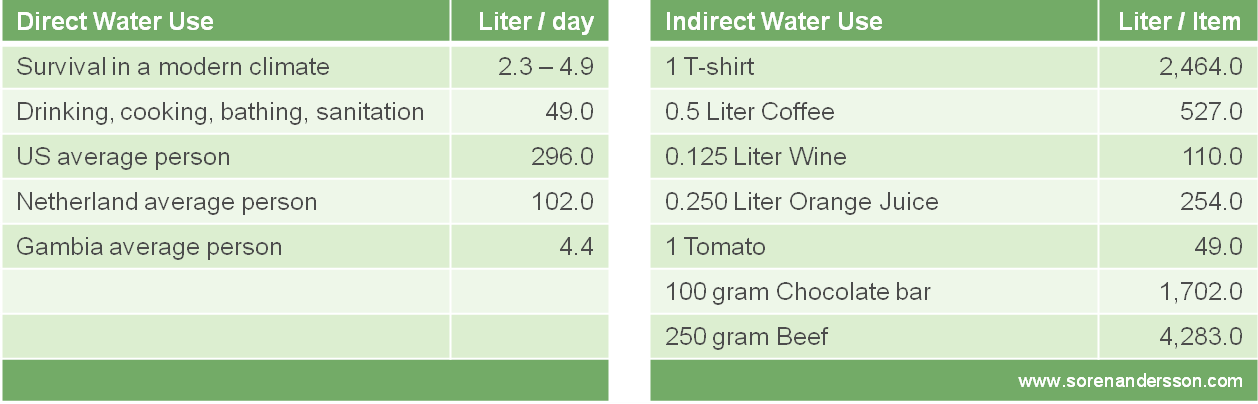Click the Indirect Water Use header
The image size is (1258, 404).
pos(774,21)
